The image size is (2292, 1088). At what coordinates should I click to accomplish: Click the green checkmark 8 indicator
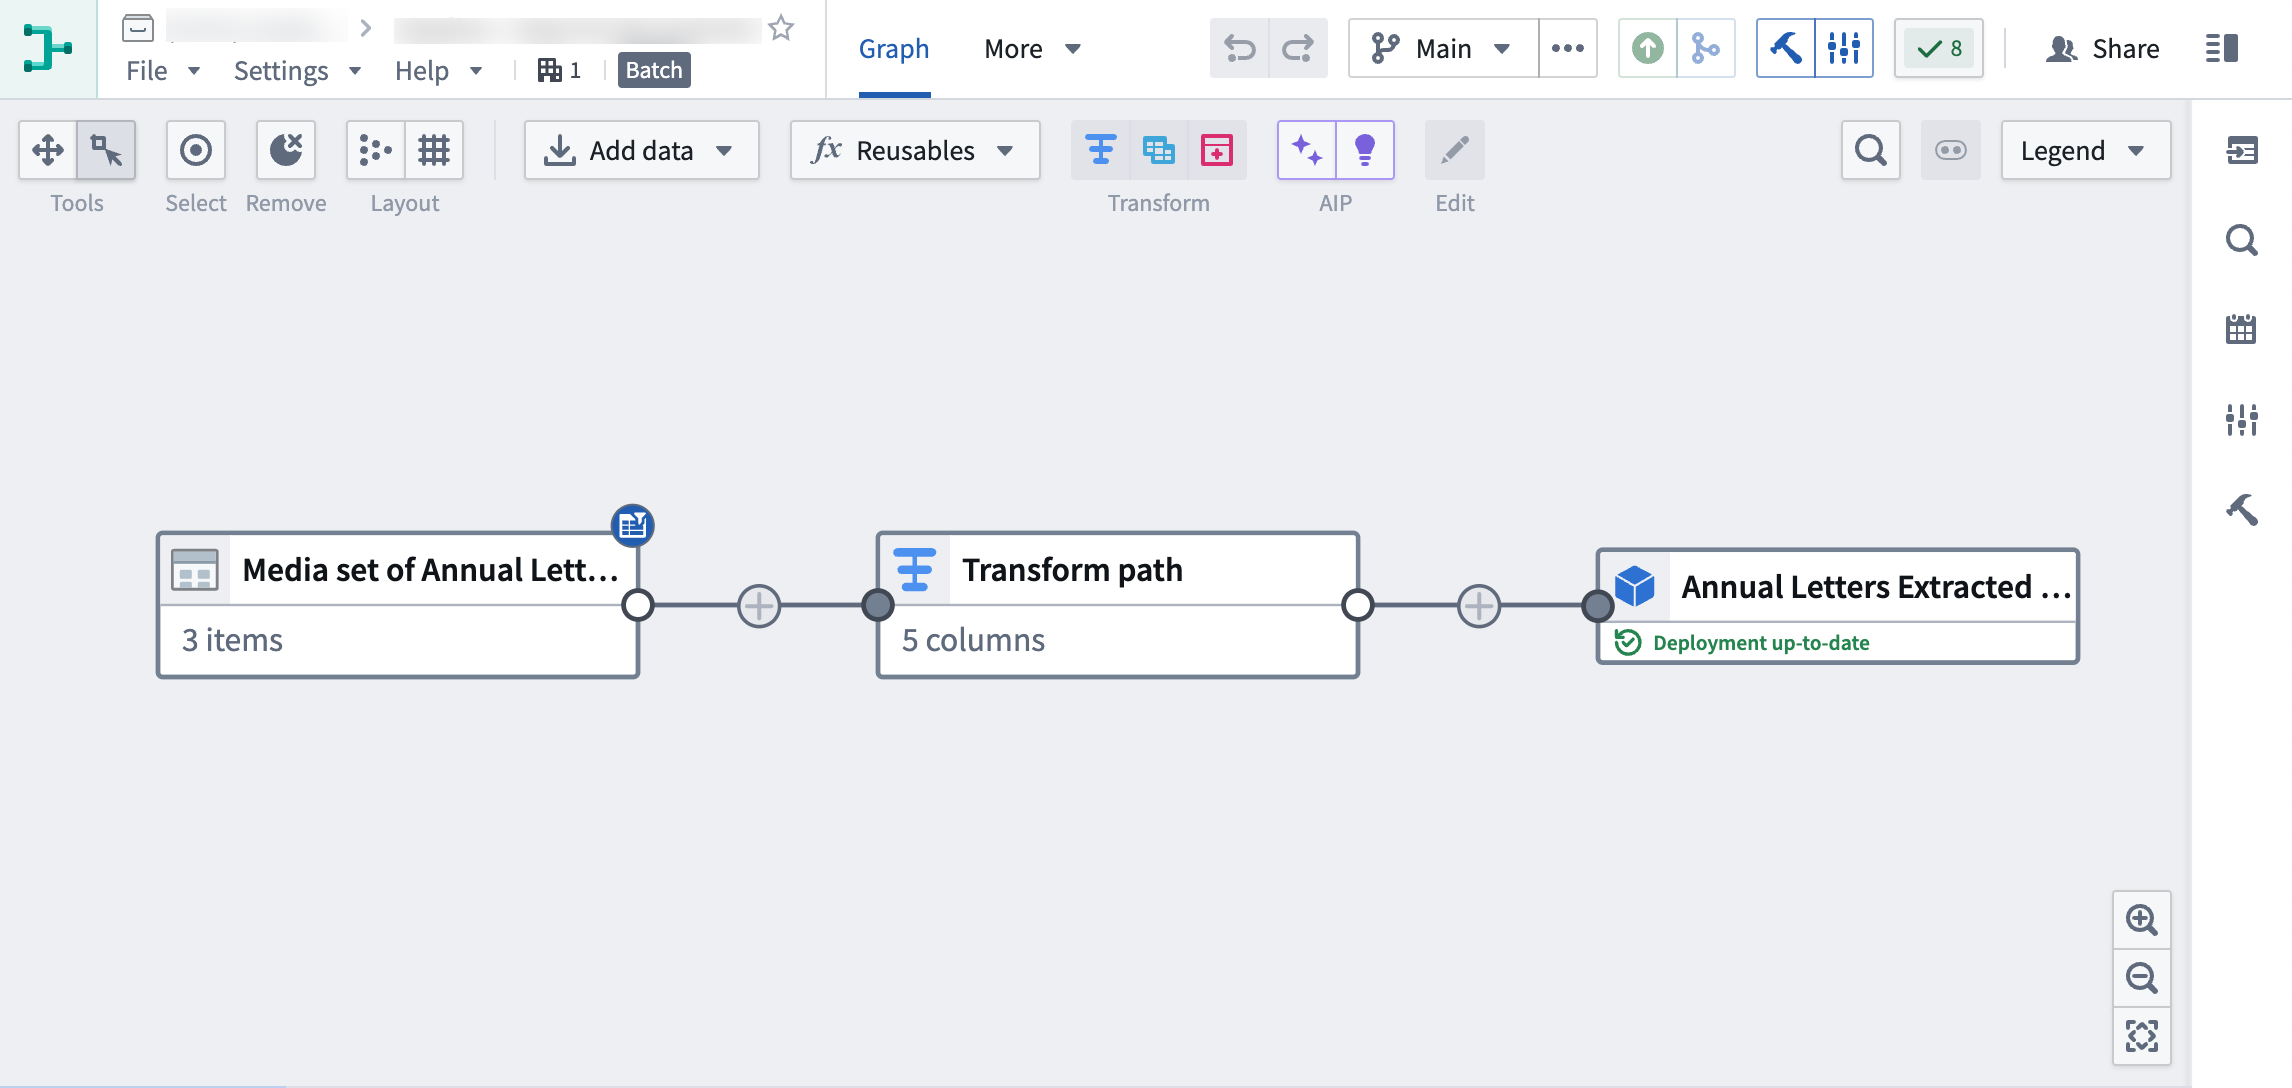click(x=1938, y=48)
